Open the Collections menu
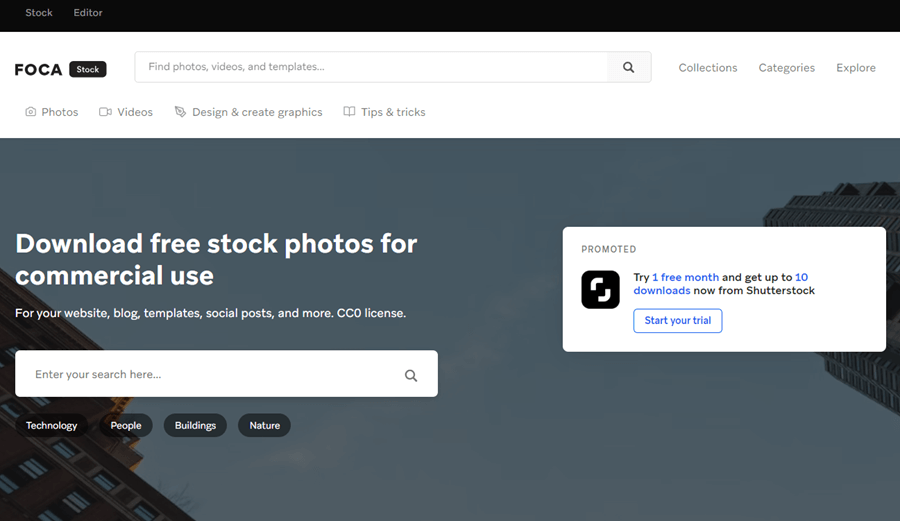The image size is (900, 521). [707, 68]
